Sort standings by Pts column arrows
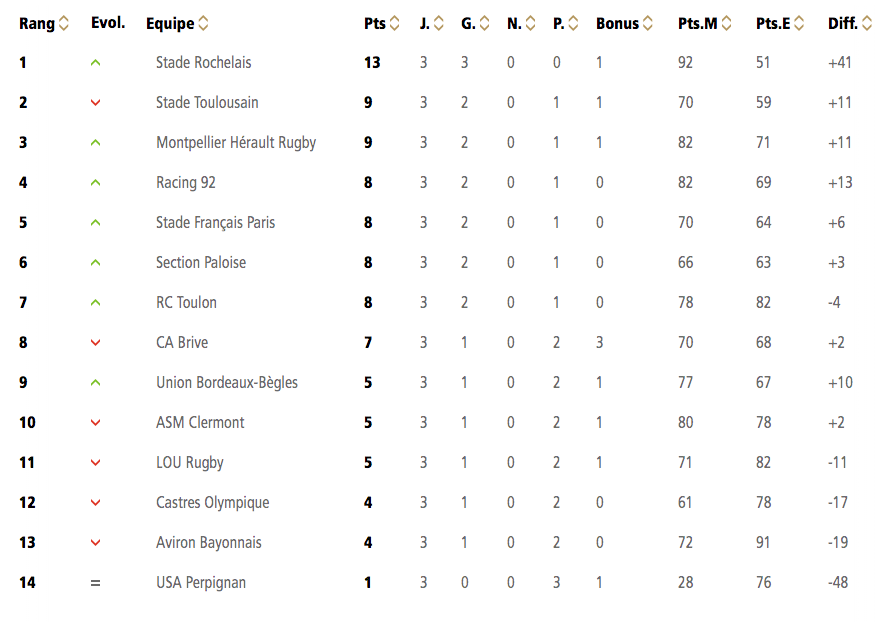 coord(394,23)
